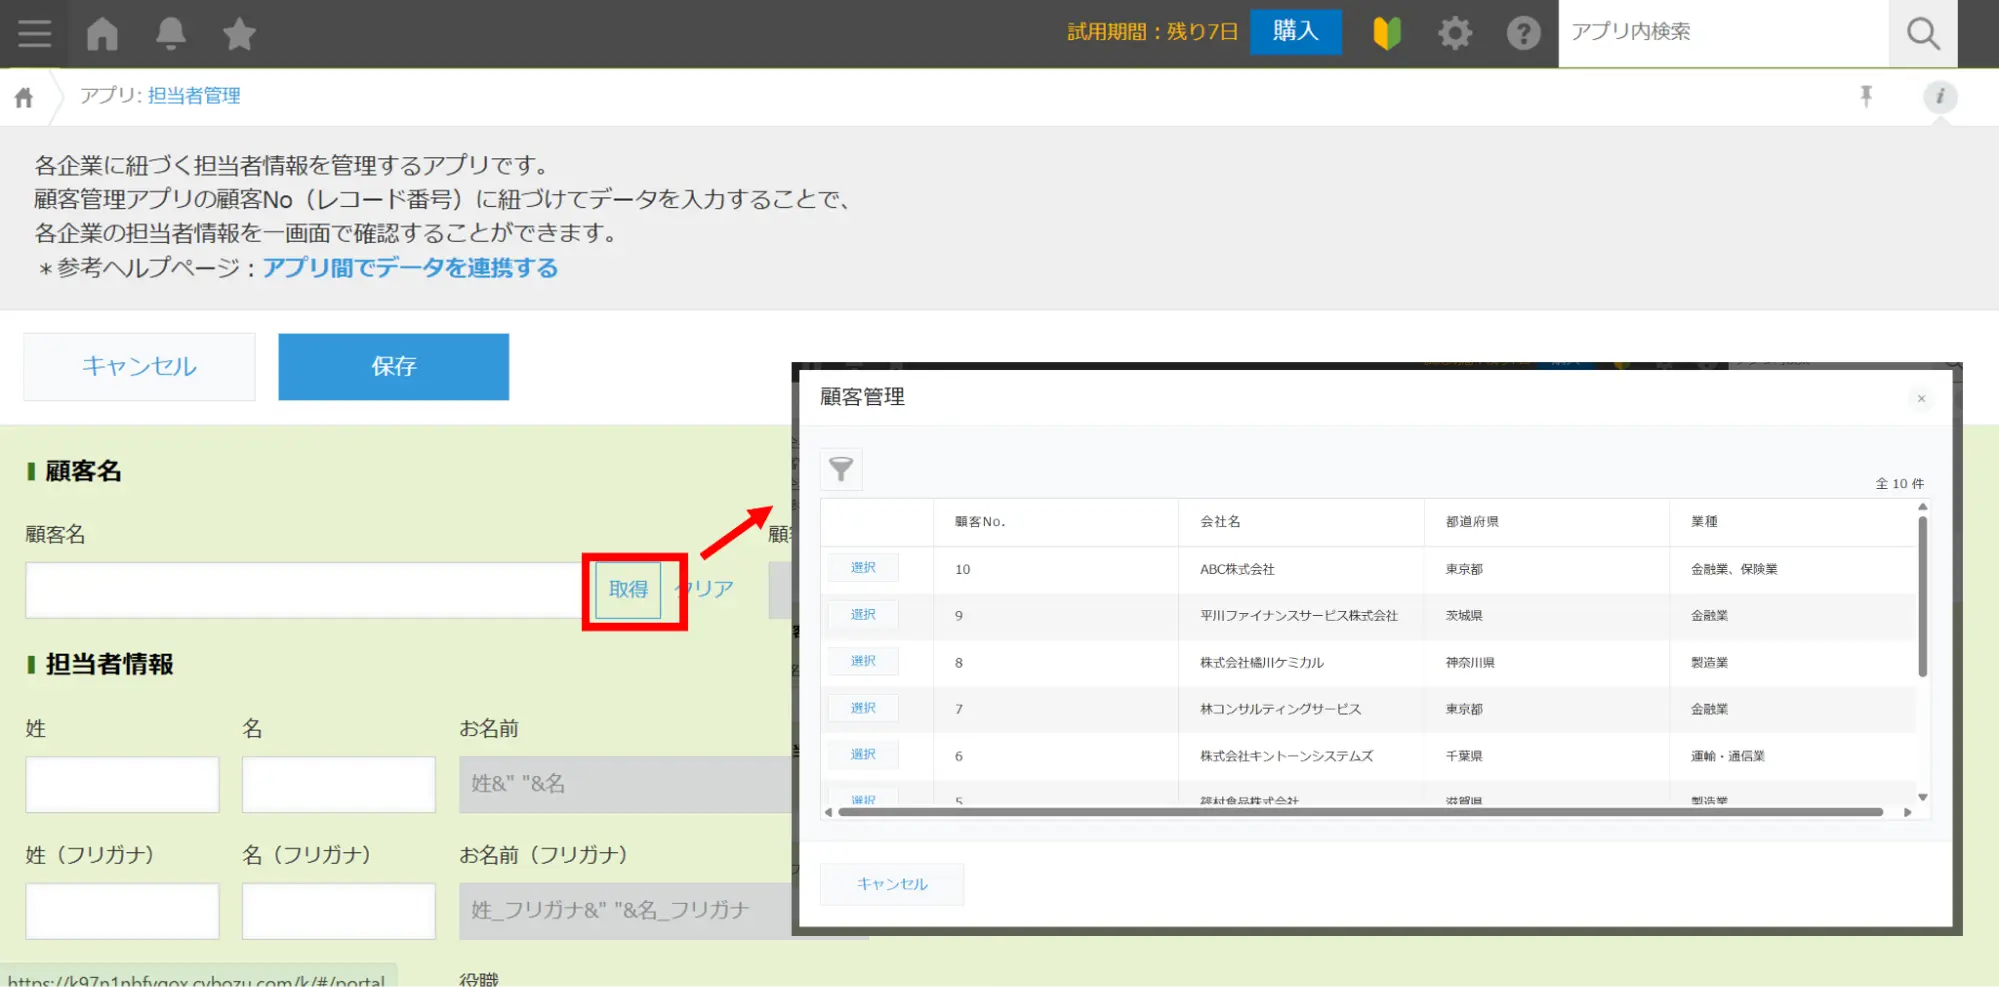
Task: Click the search magnifier icon
Action: point(1922,33)
